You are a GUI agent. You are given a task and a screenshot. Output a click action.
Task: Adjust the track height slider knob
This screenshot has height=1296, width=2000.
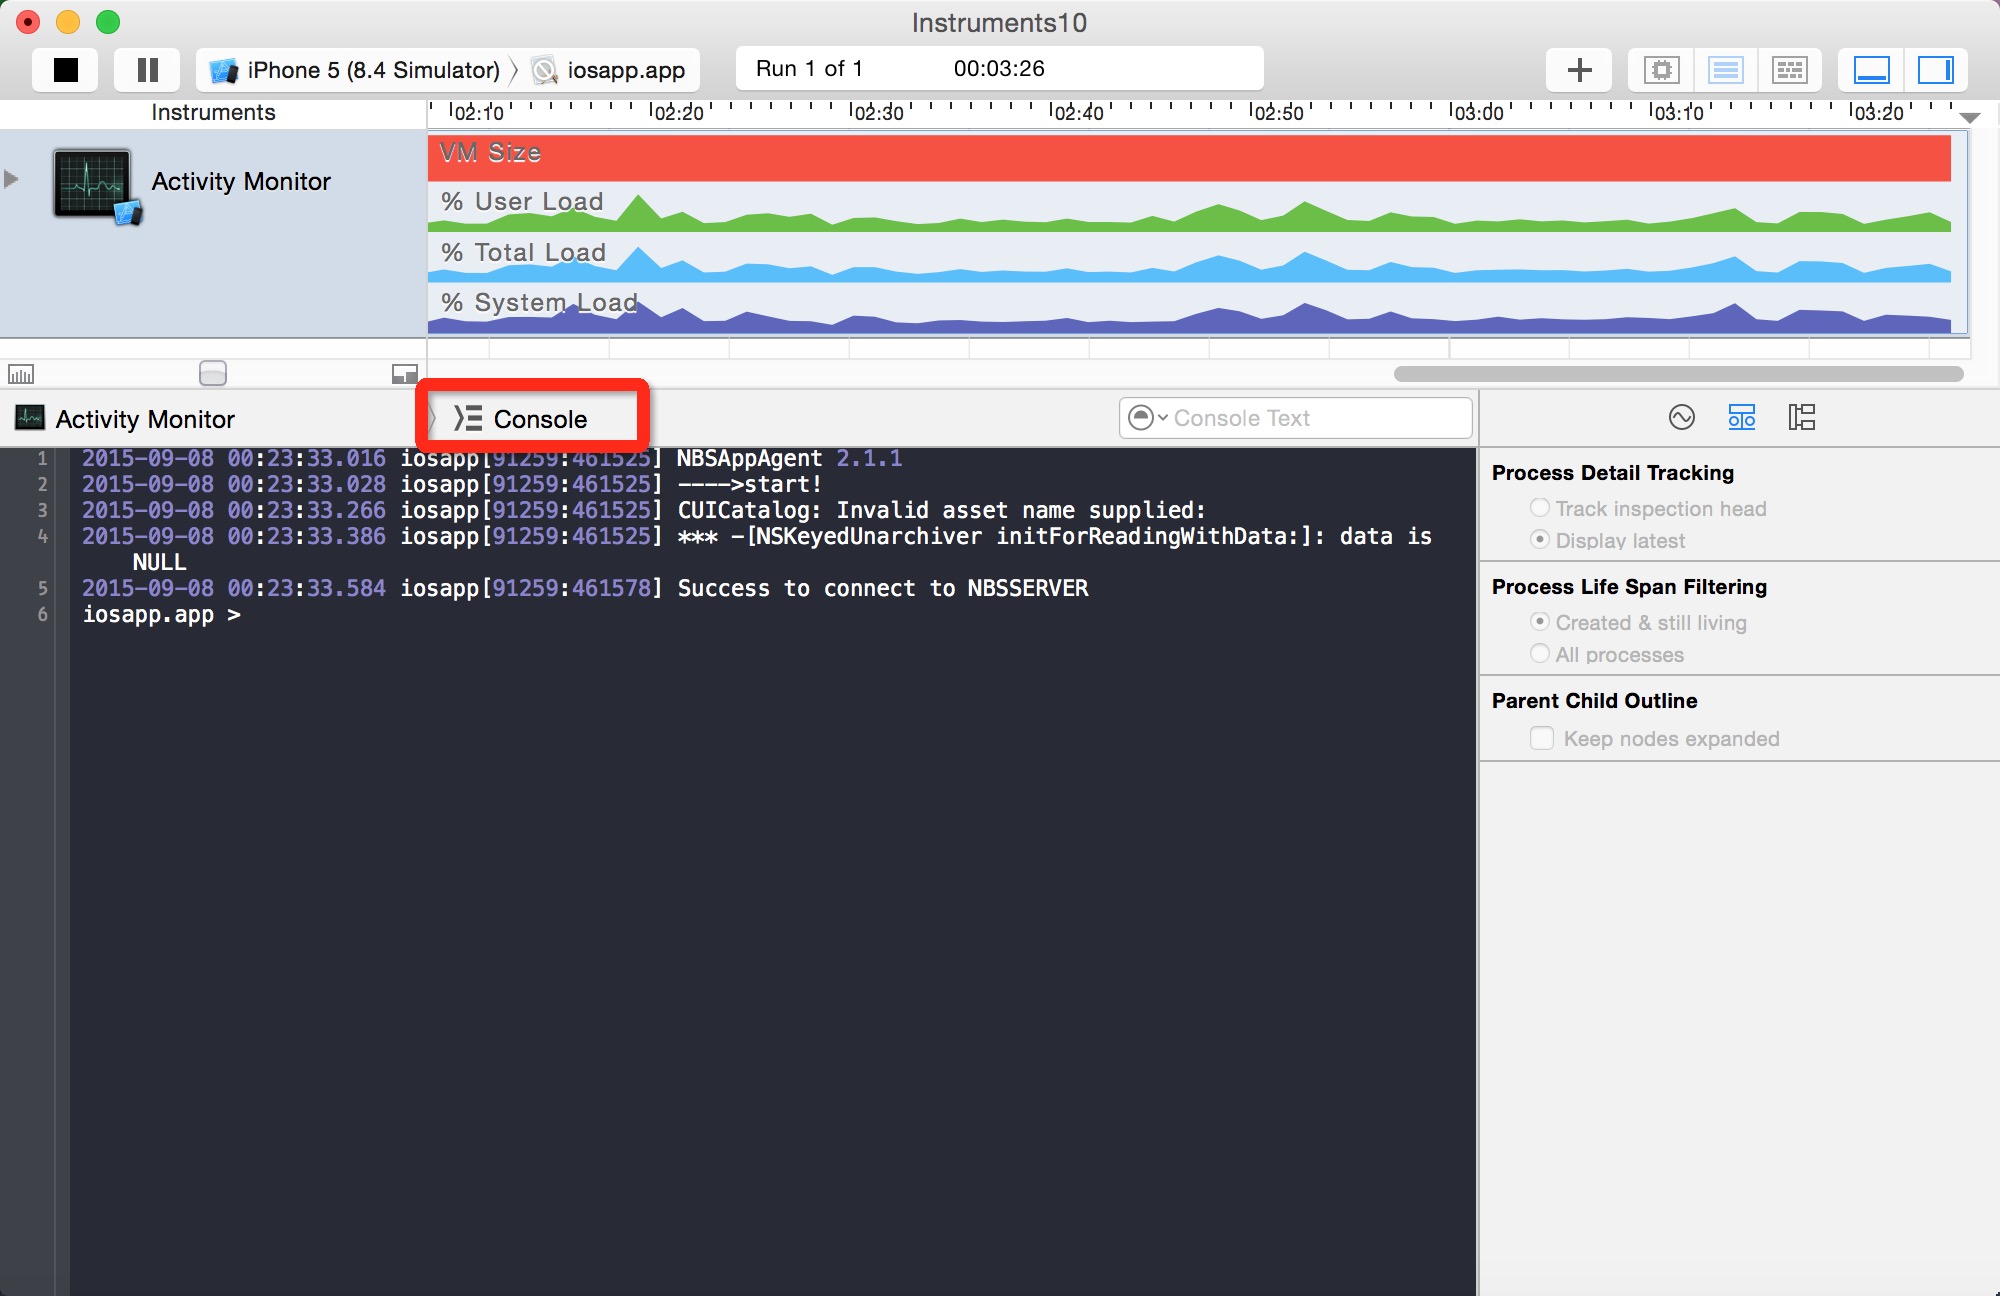point(213,373)
